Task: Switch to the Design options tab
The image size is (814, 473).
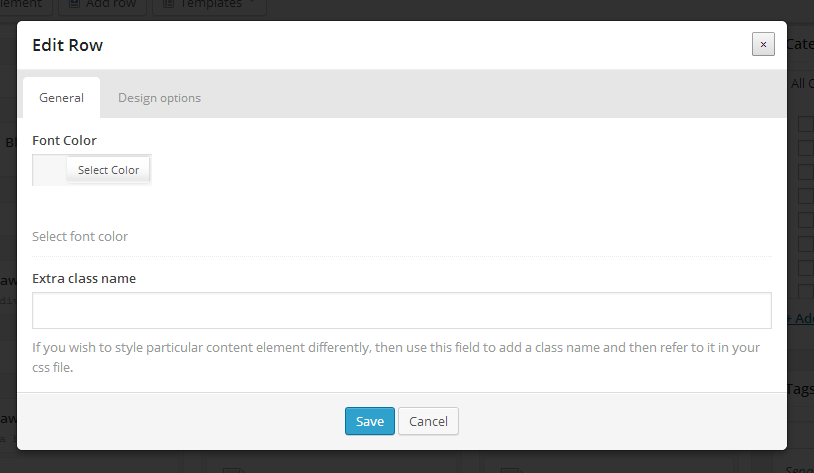Action: coord(159,98)
